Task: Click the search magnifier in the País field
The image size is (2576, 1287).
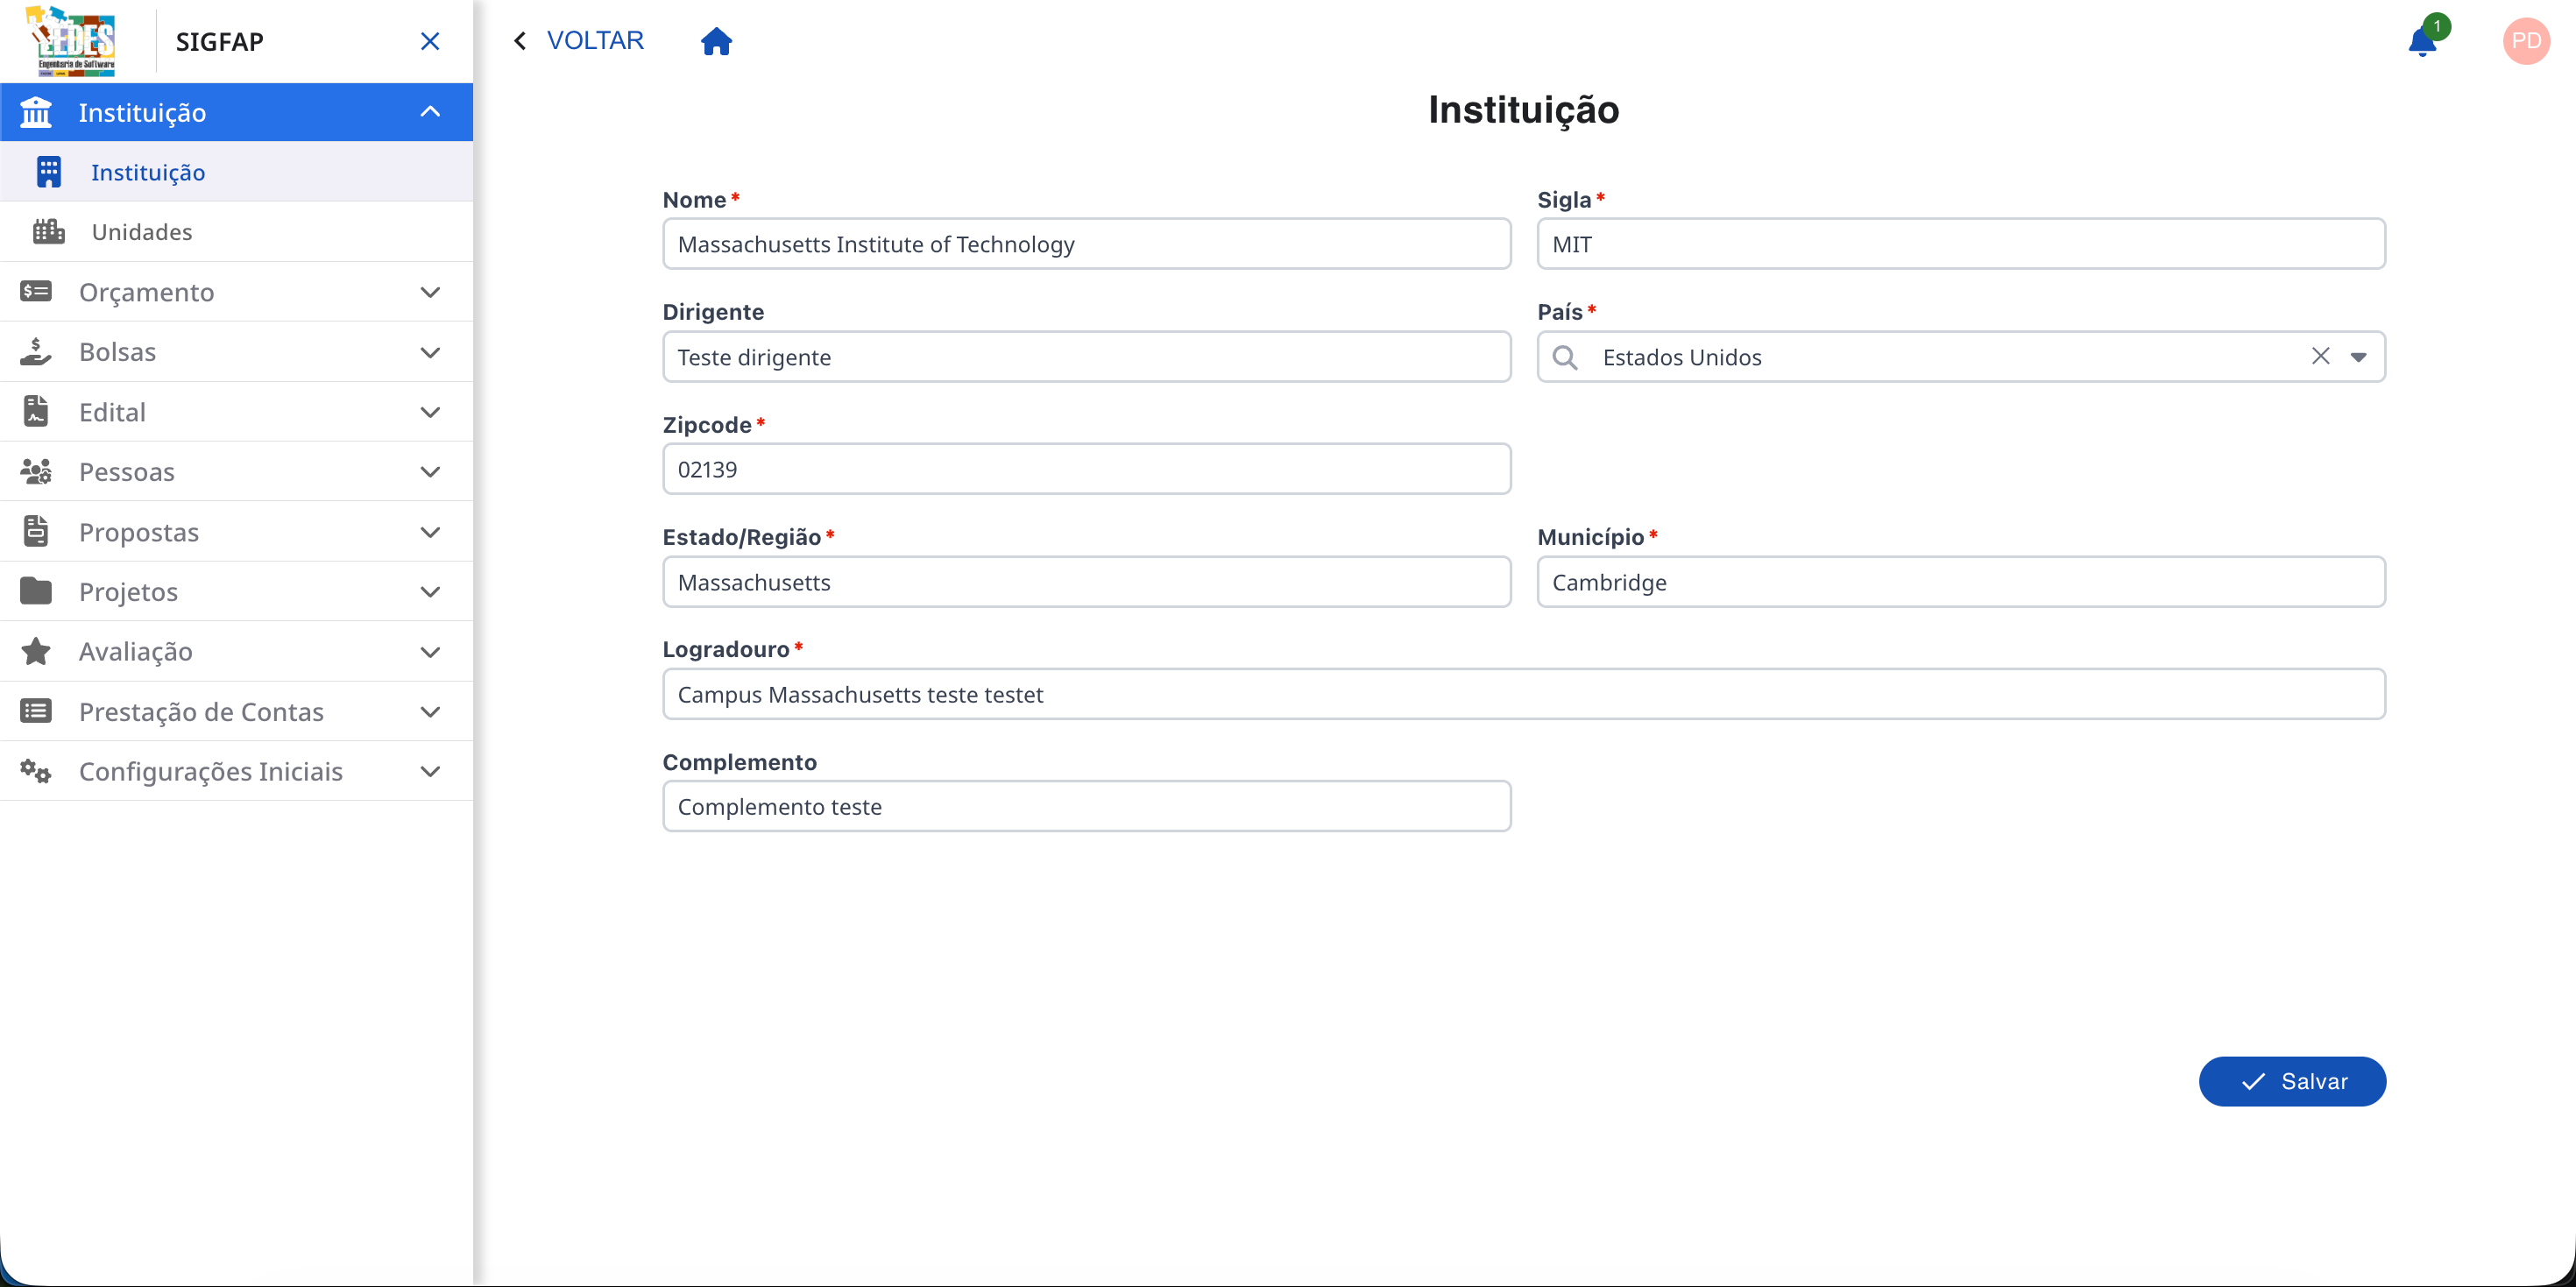Action: [1565, 357]
